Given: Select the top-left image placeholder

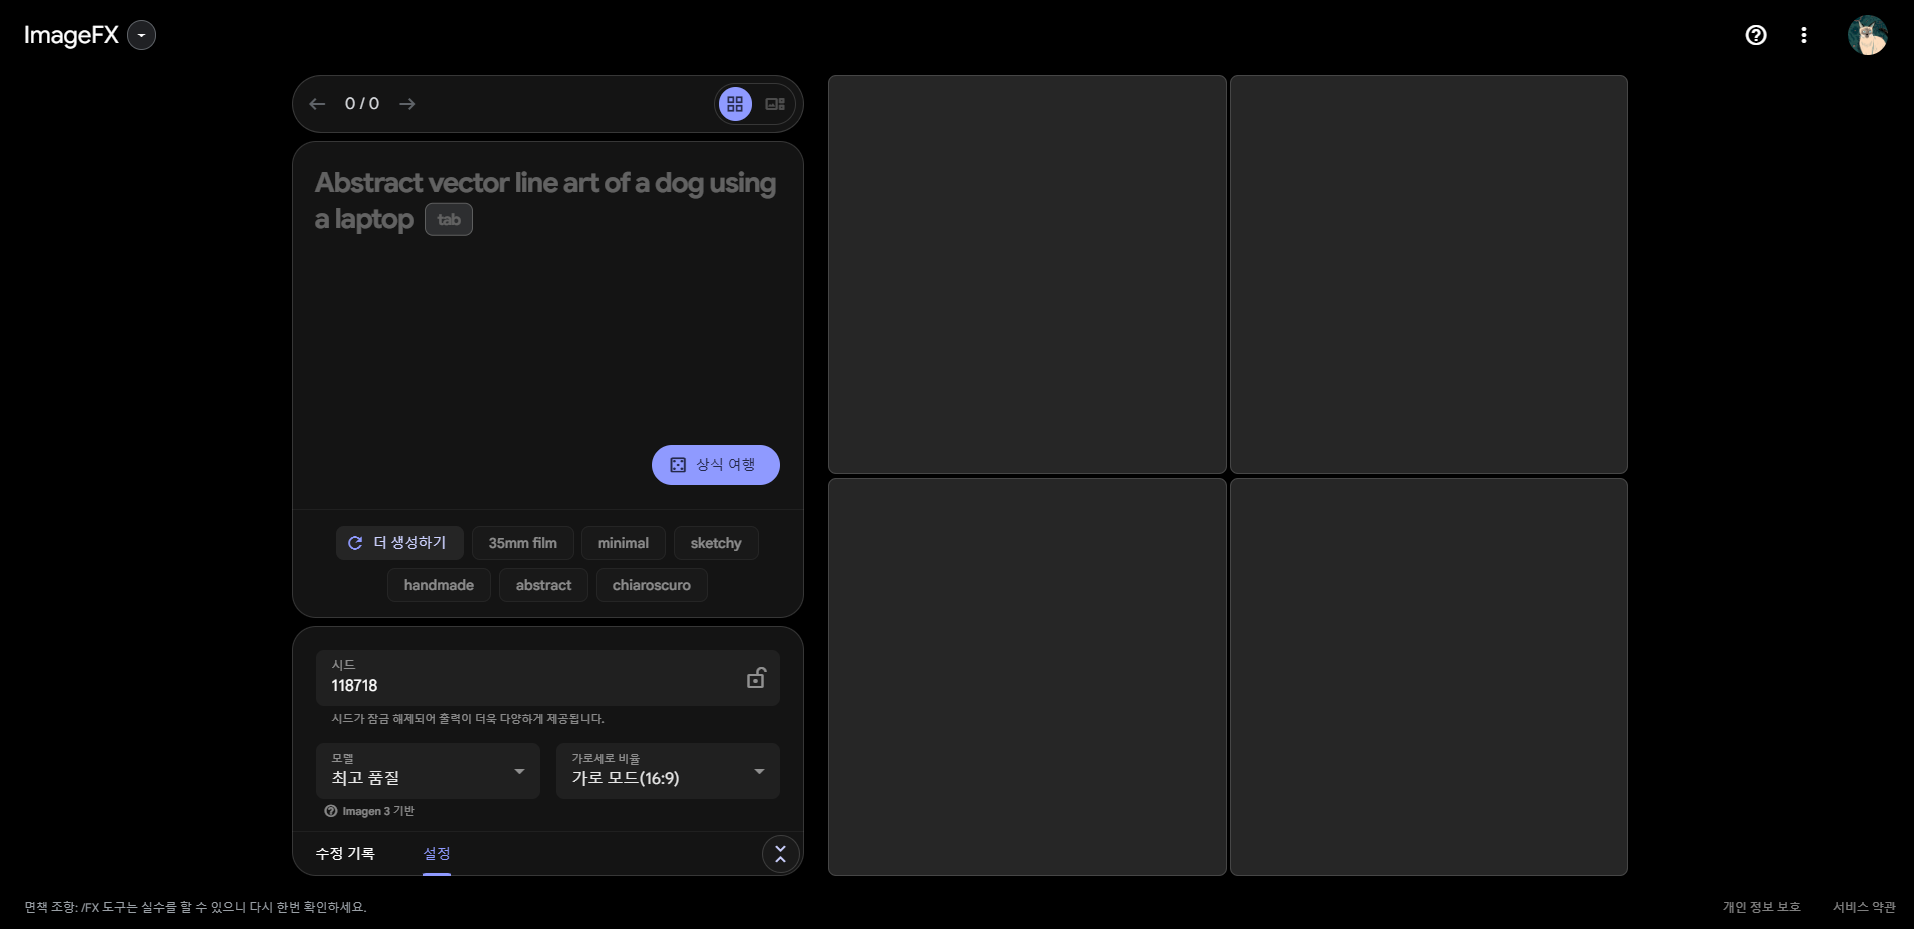Looking at the screenshot, I should click(x=1027, y=274).
